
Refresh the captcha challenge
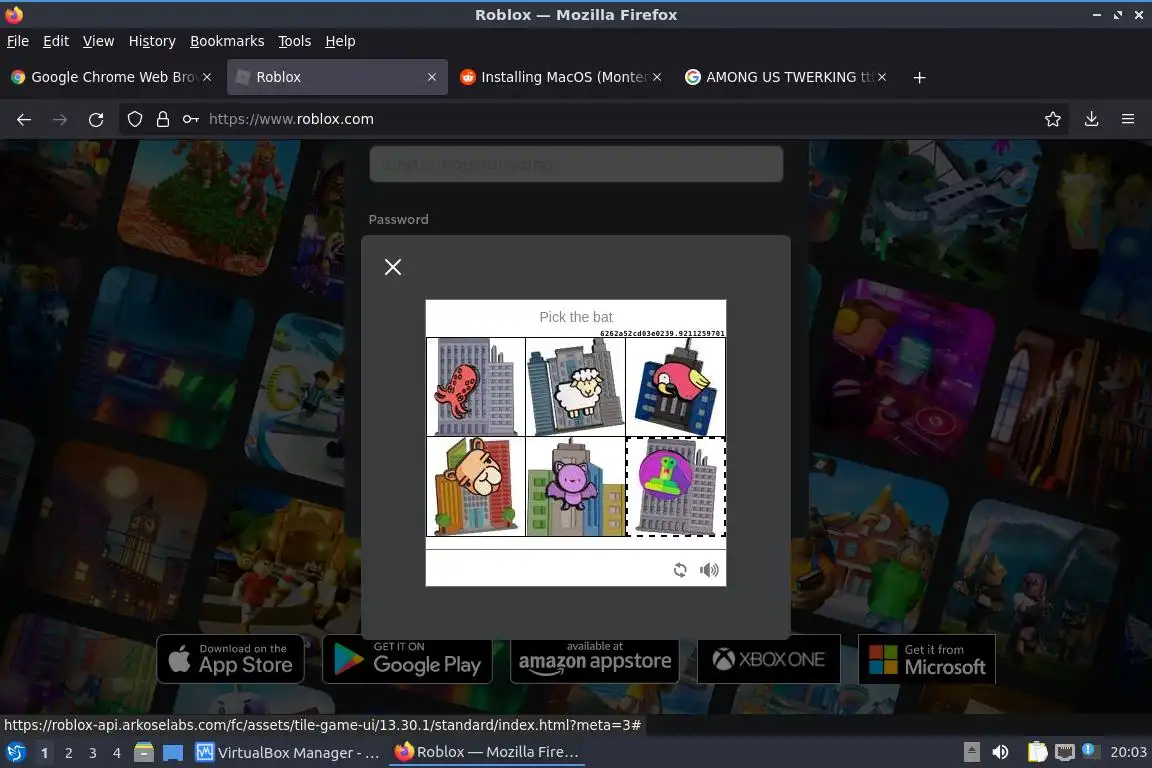pos(680,570)
